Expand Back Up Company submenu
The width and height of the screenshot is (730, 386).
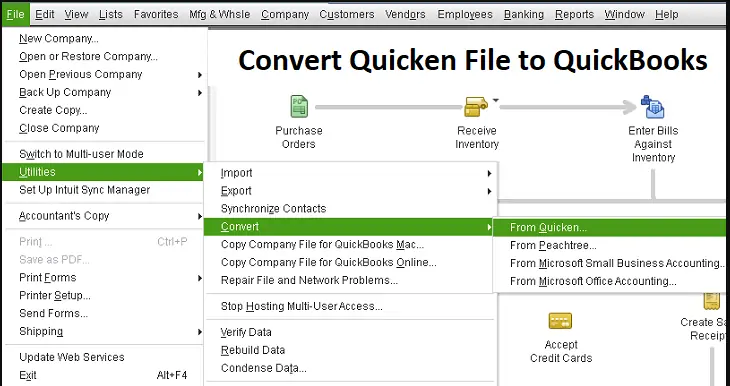tap(103, 92)
